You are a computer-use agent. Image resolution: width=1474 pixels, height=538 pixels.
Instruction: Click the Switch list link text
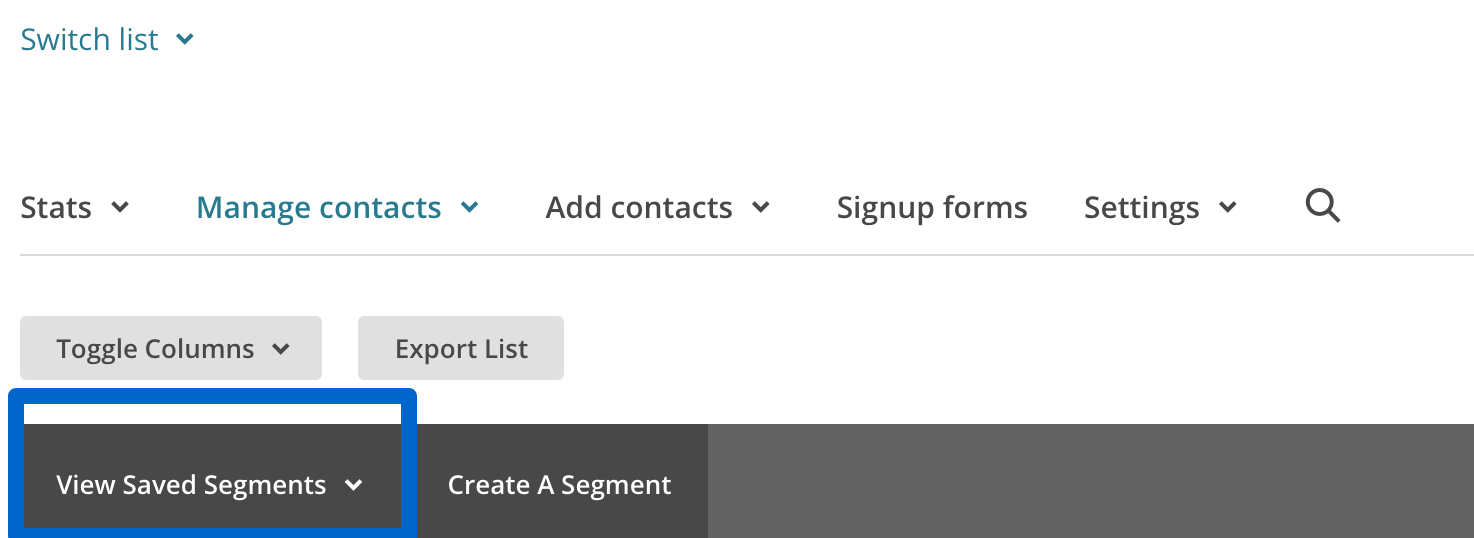point(89,39)
